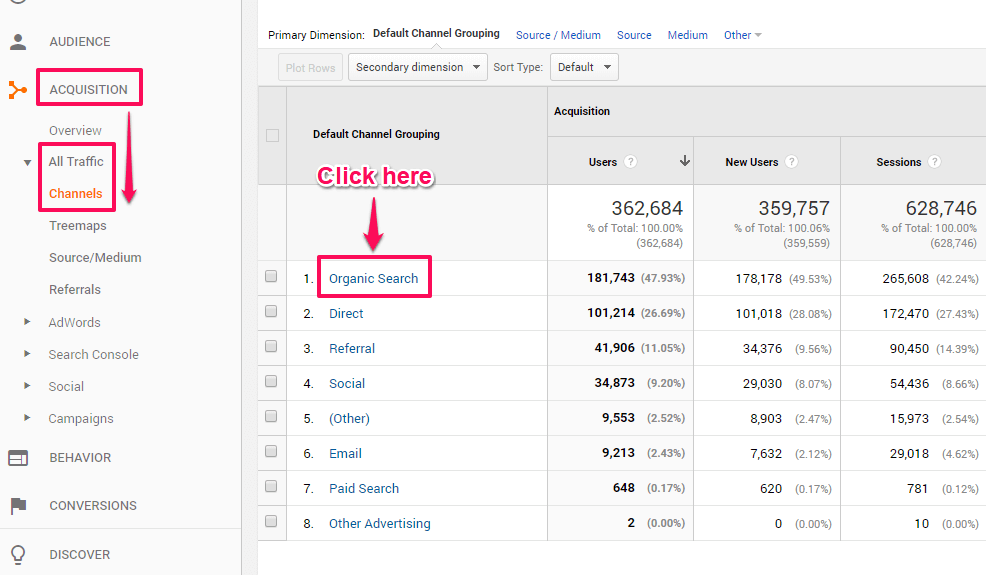Switch to Source primary dimension
The height and width of the screenshot is (575, 986).
click(634, 35)
